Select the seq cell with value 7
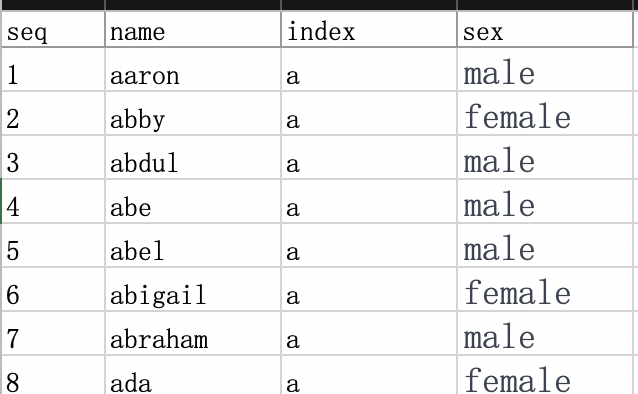Screen dimensions: 638x394 pos(53,333)
